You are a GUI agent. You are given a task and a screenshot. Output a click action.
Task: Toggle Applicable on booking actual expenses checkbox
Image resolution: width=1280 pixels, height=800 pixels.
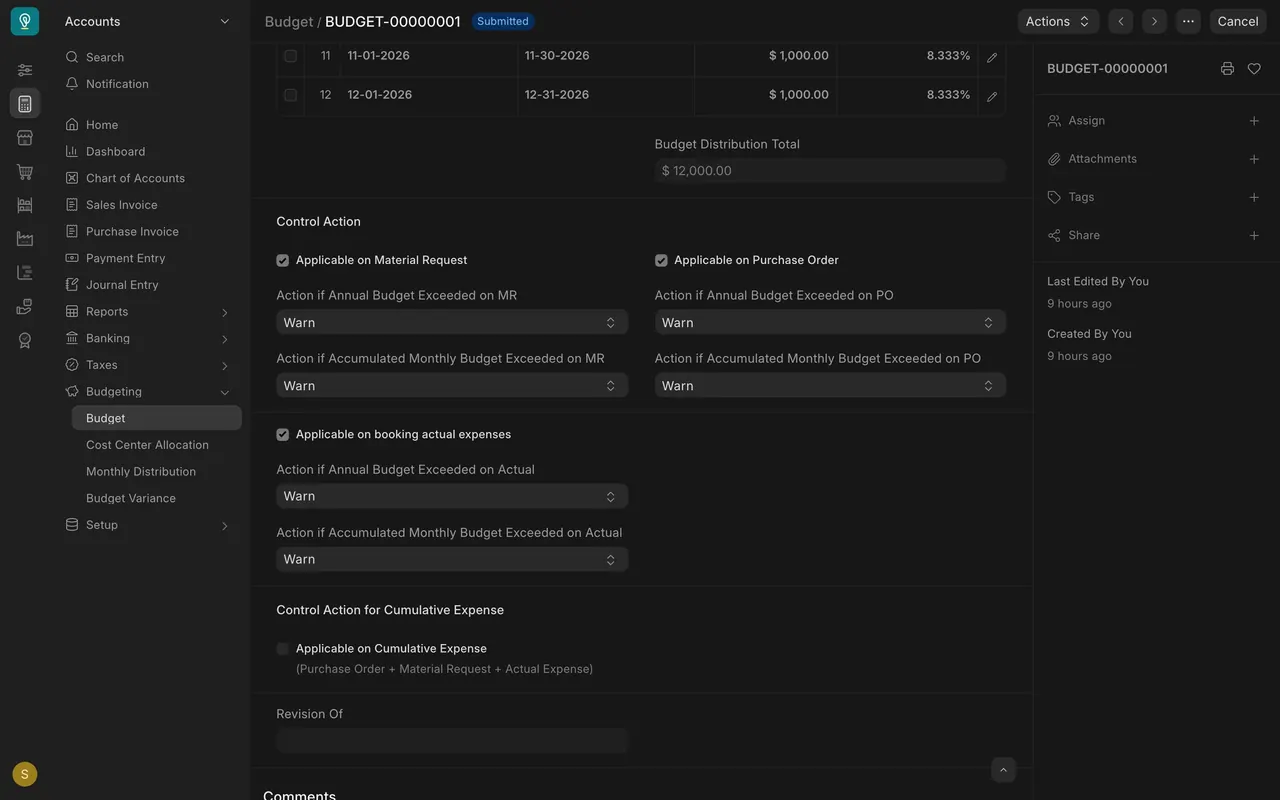(x=283, y=435)
